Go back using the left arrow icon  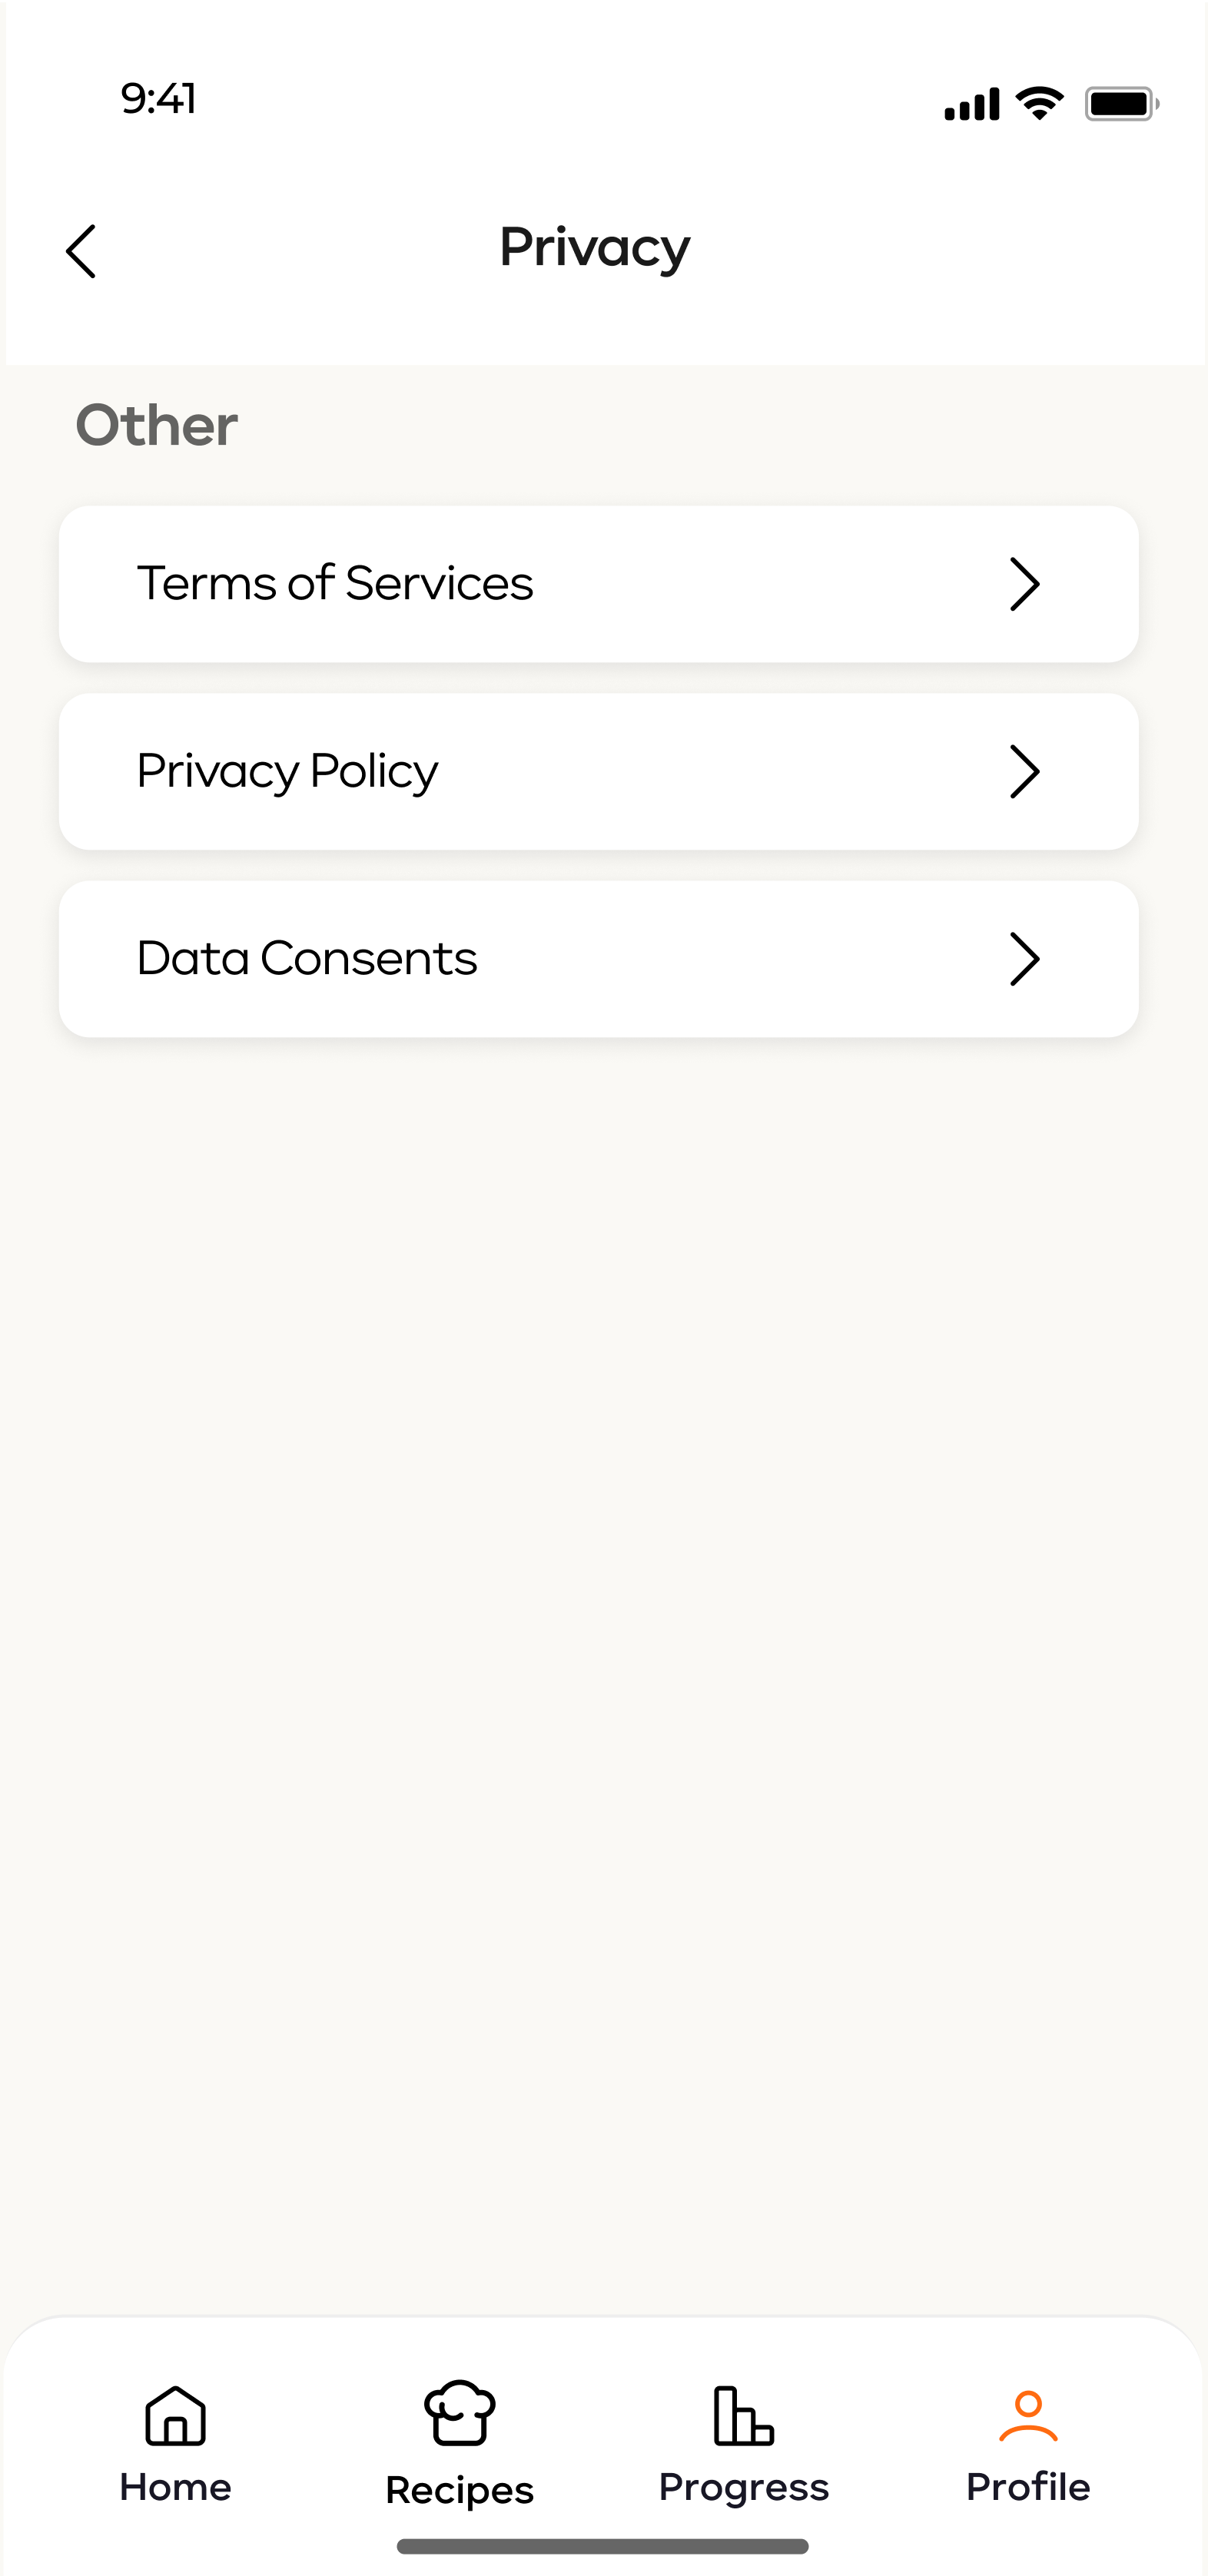81,251
